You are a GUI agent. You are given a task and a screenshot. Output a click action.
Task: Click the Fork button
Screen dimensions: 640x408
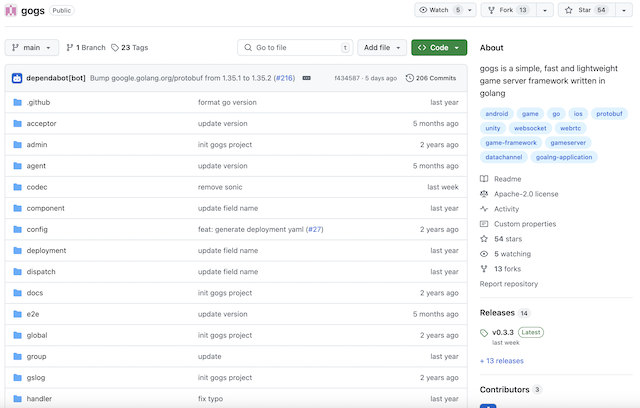509,10
